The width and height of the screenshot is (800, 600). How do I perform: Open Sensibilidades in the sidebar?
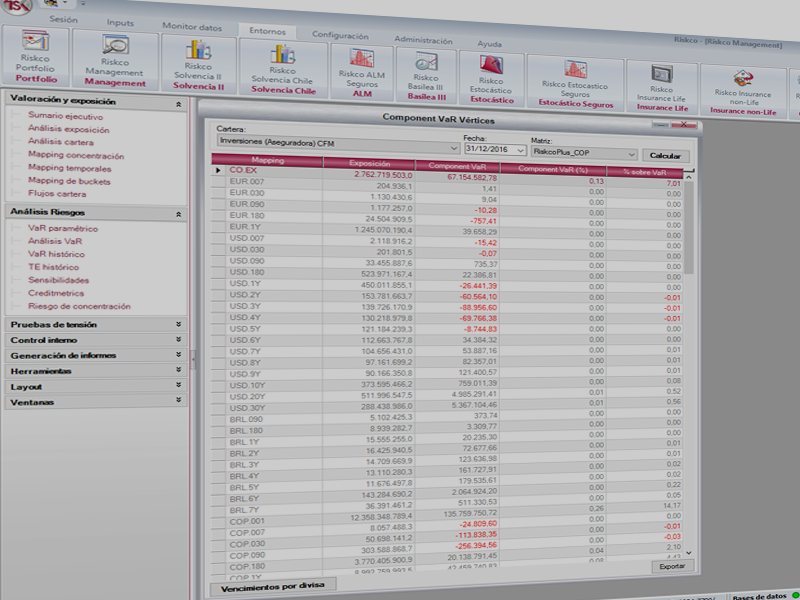[59, 280]
